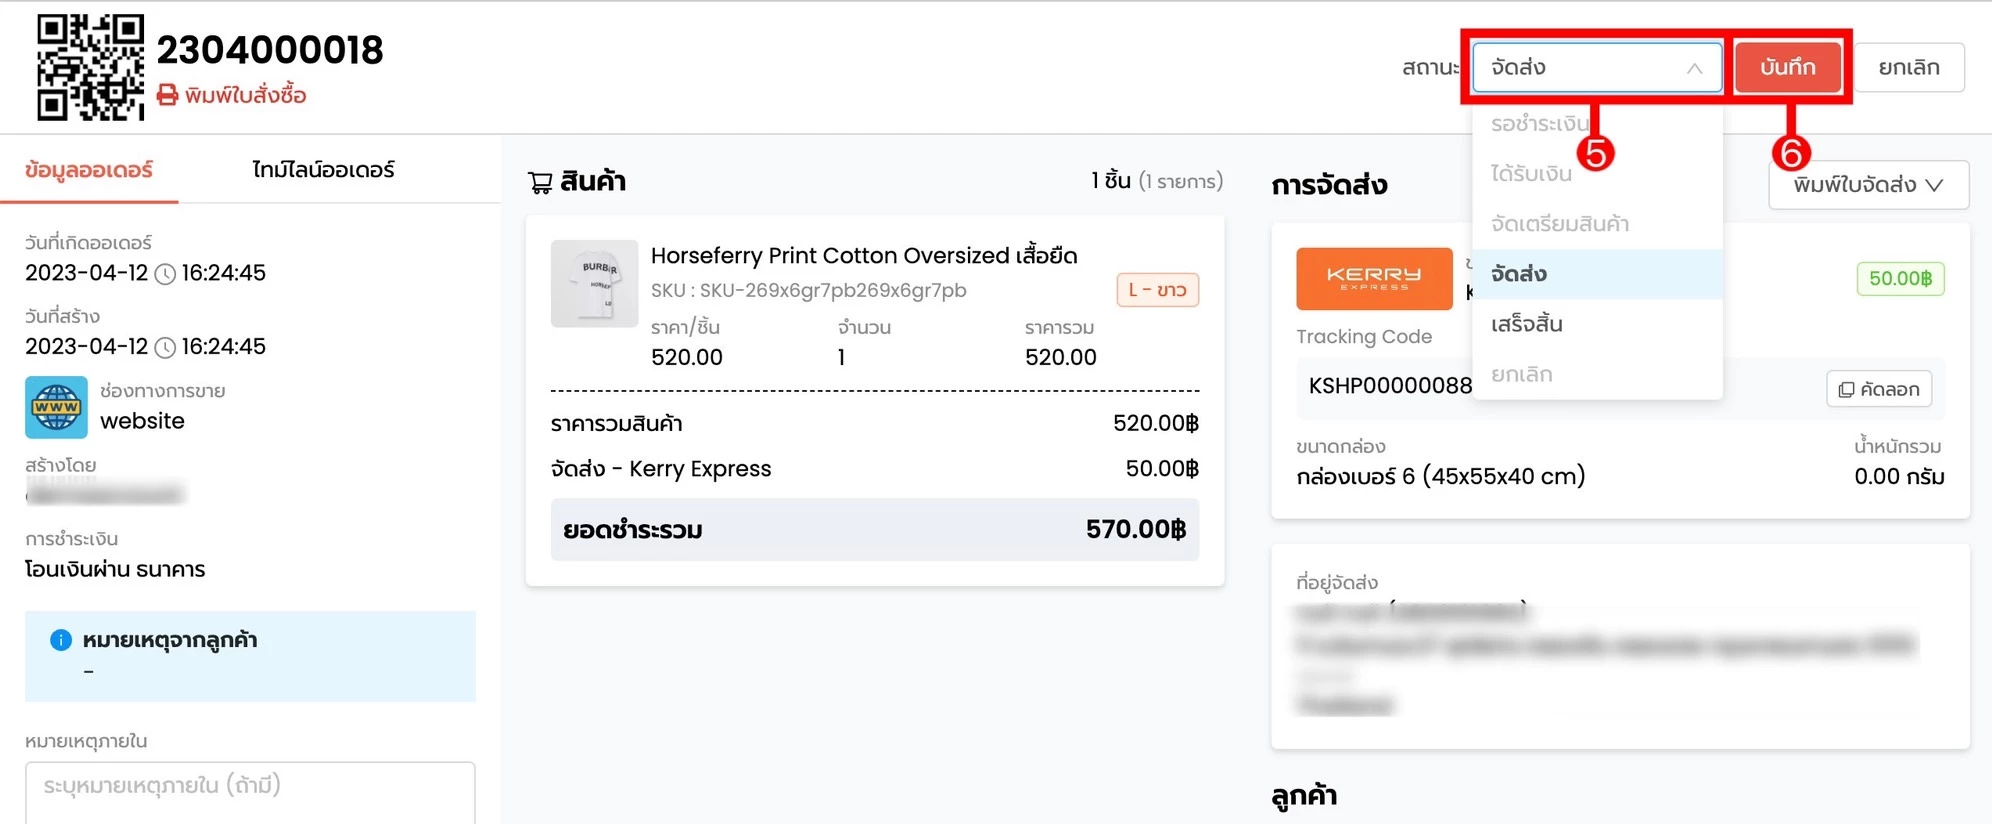Switch to the ไทม์ไลน์ออเดอร์ tab
Viewport: 1992px width, 824px height.
click(323, 170)
